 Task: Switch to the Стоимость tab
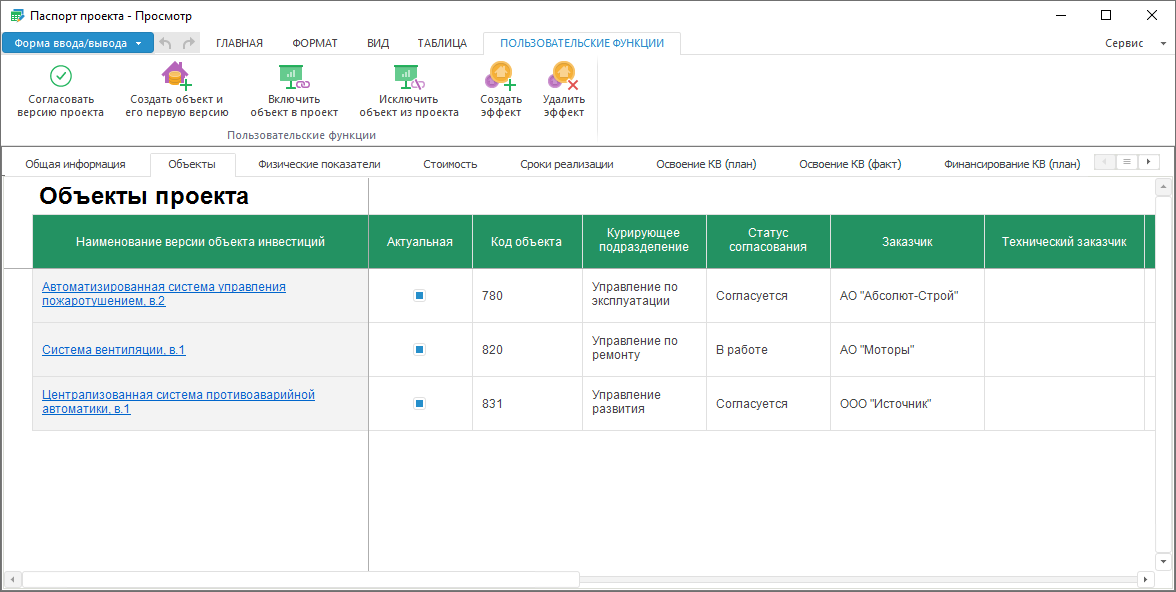click(450, 165)
